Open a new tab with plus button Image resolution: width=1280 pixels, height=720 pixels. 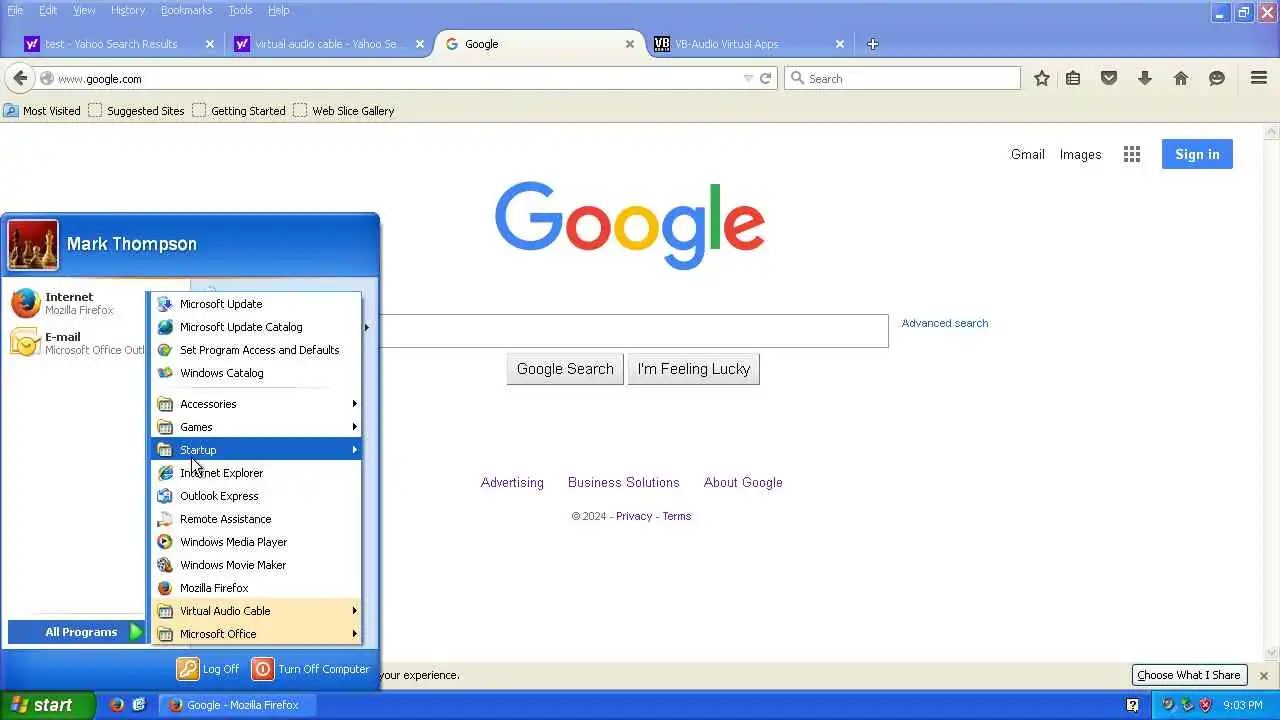tap(872, 44)
